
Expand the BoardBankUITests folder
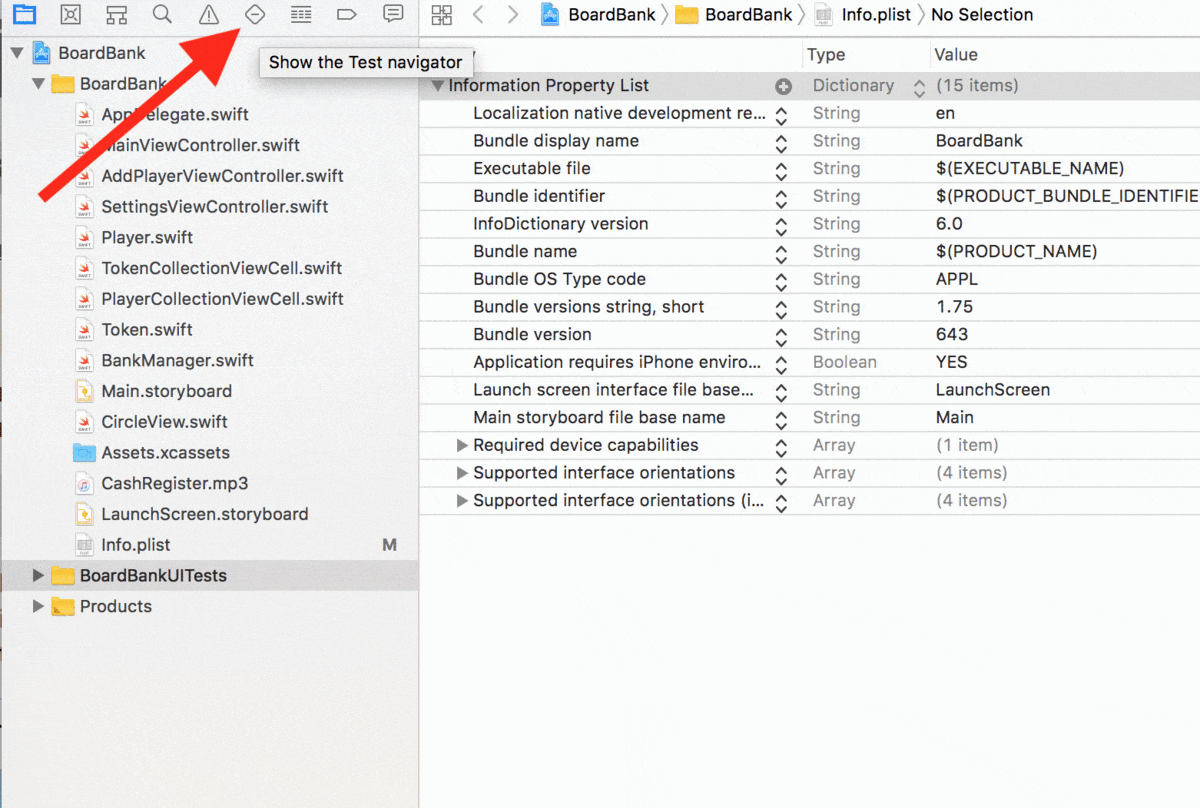pyautogui.click(x=38, y=575)
